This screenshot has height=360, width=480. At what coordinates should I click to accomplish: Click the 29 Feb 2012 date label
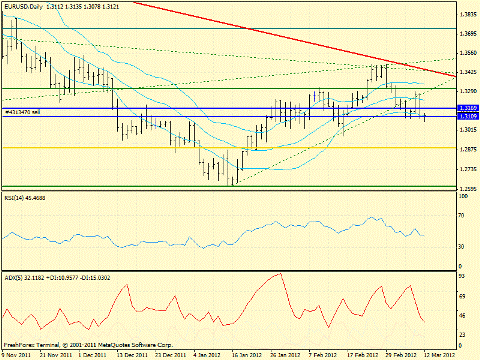[401, 355]
